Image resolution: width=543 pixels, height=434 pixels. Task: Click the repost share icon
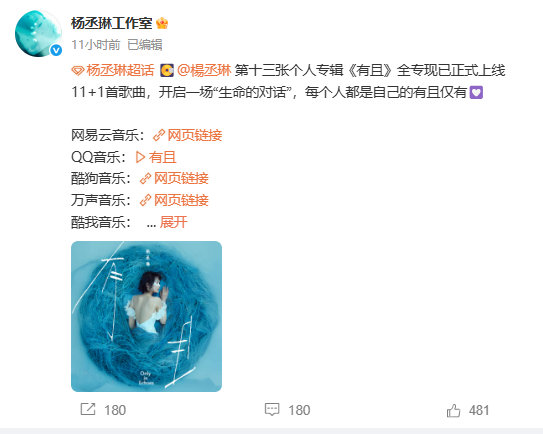click(x=88, y=409)
